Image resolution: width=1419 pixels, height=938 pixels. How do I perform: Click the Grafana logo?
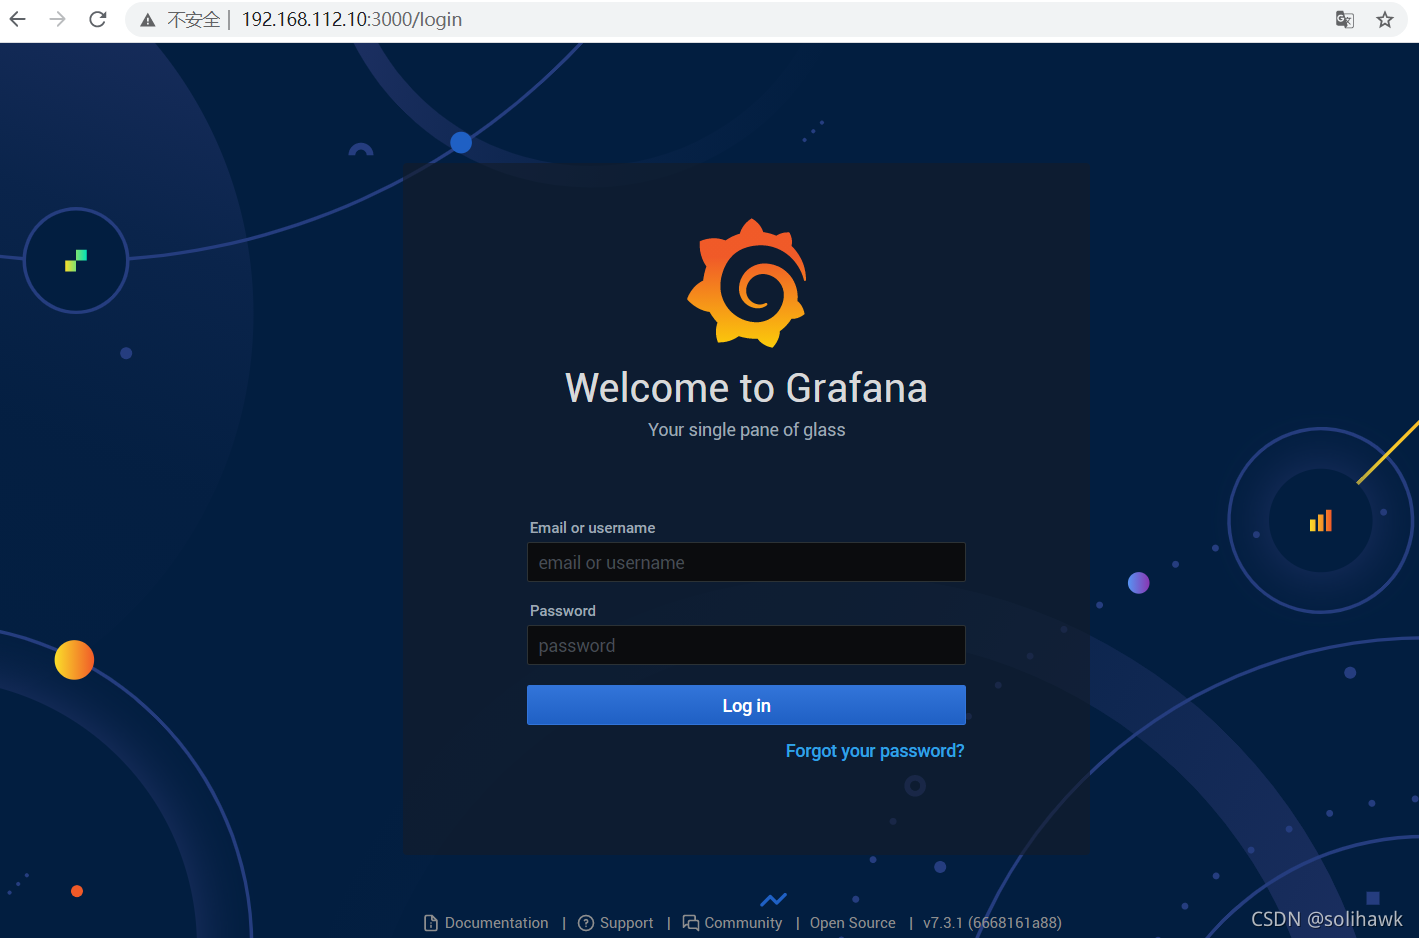747,283
